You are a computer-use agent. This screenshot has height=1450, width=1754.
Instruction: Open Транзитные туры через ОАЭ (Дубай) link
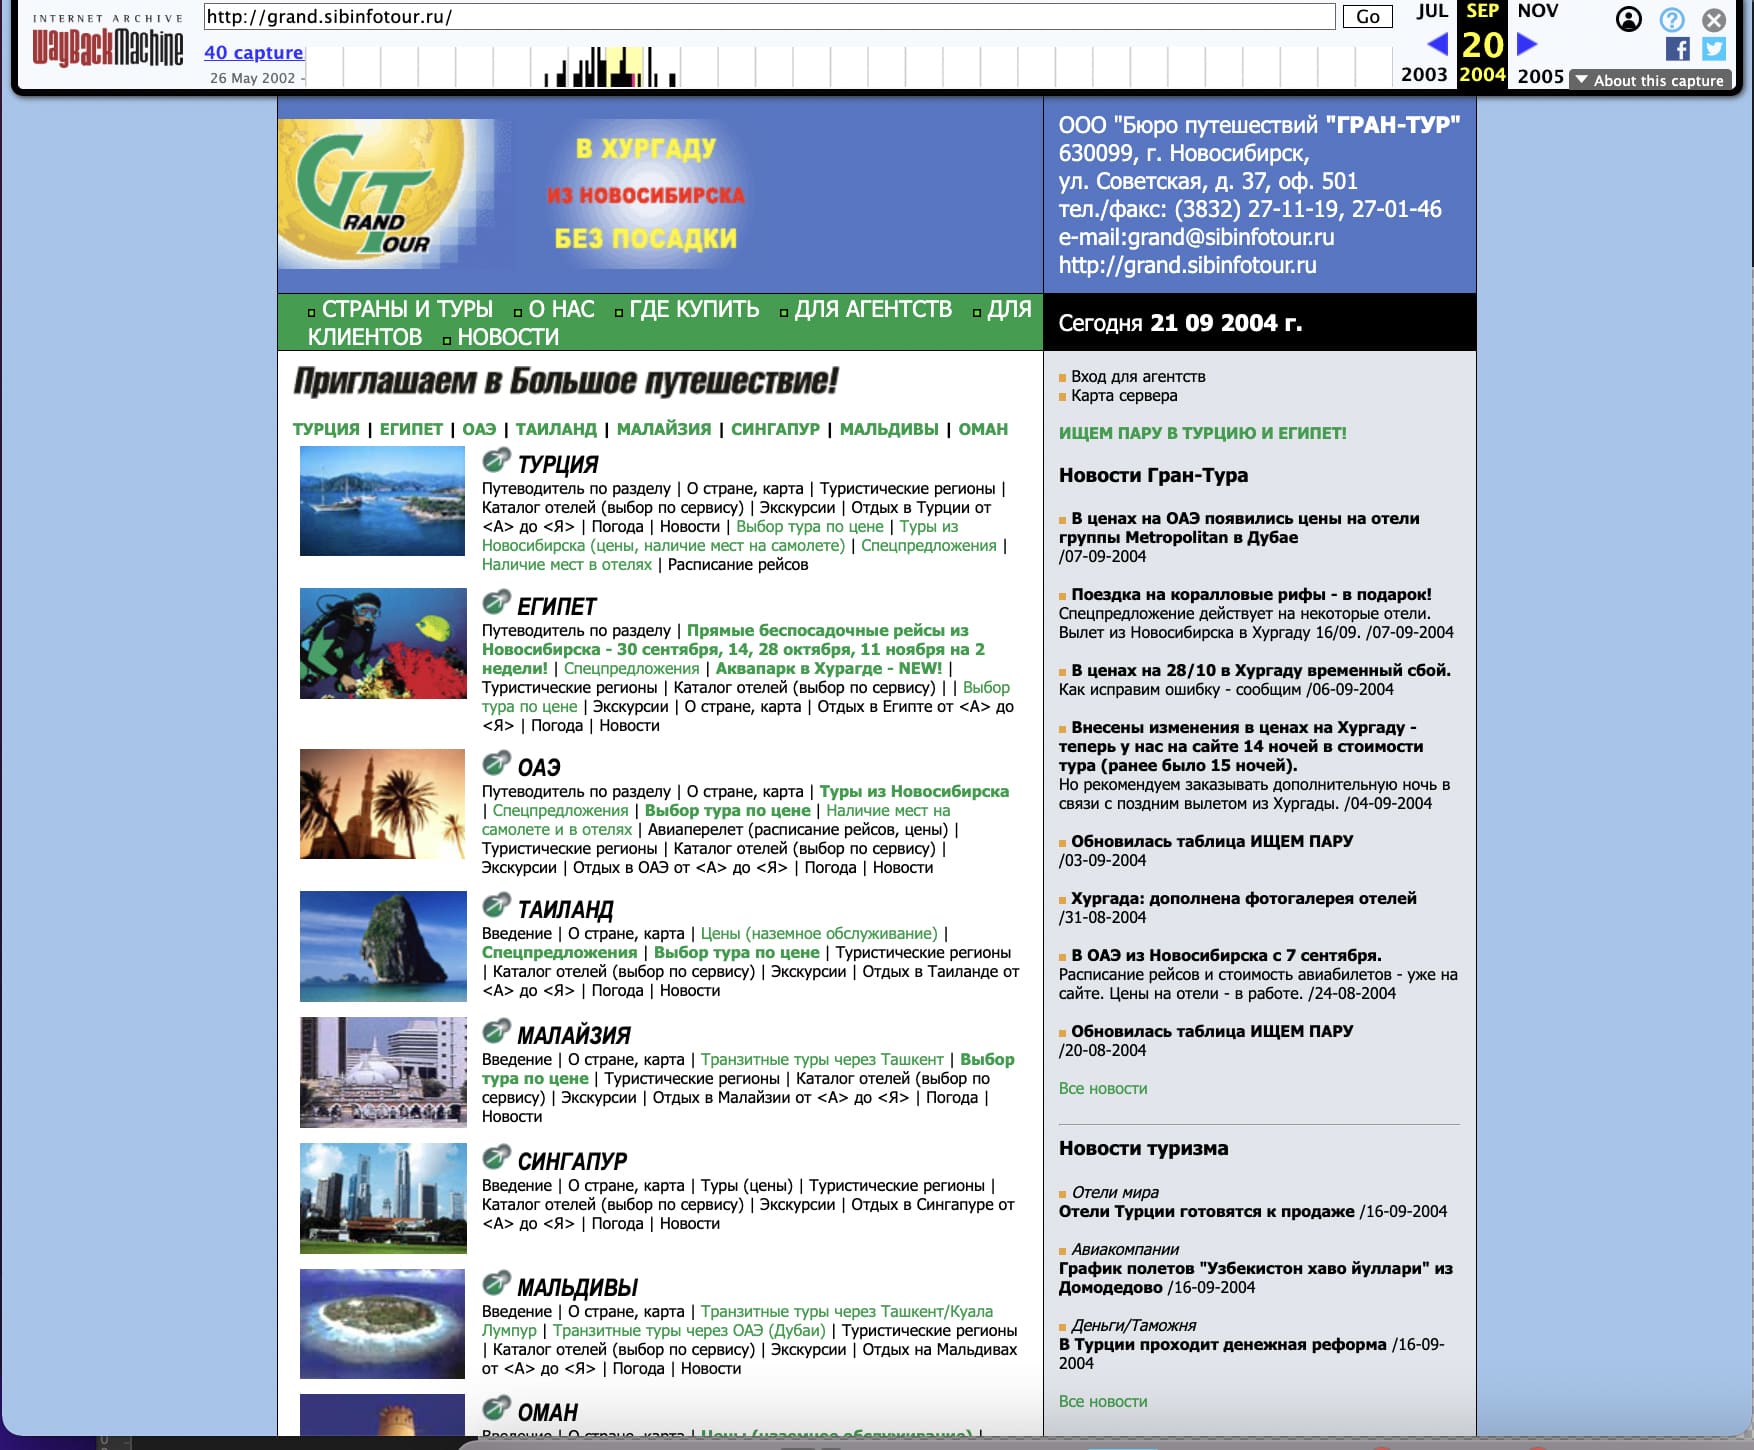(x=689, y=1330)
